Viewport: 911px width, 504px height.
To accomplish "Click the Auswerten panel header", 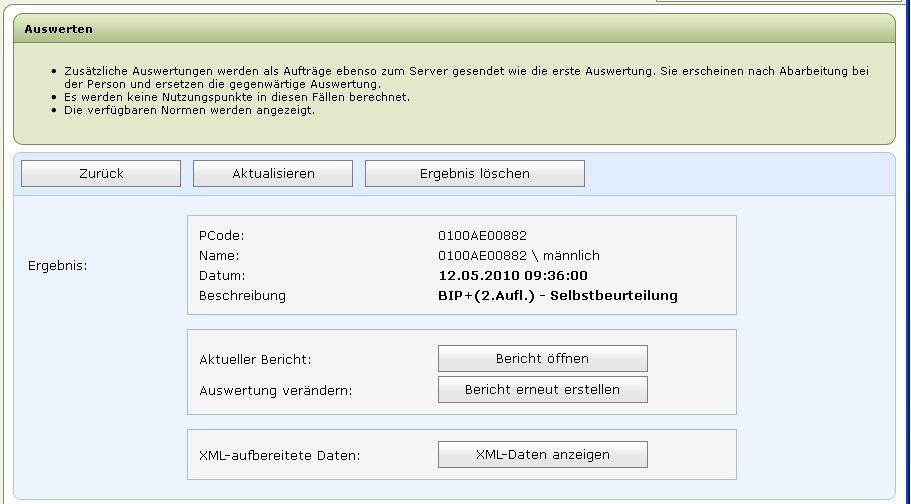I will [59, 29].
